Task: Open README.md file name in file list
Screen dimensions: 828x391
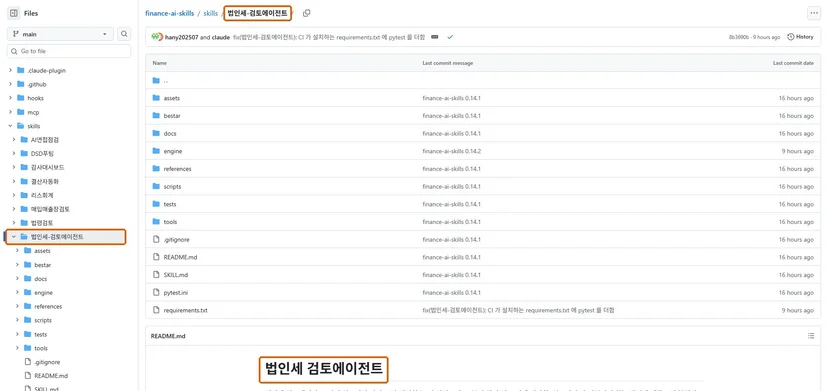Action: [x=180, y=257]
